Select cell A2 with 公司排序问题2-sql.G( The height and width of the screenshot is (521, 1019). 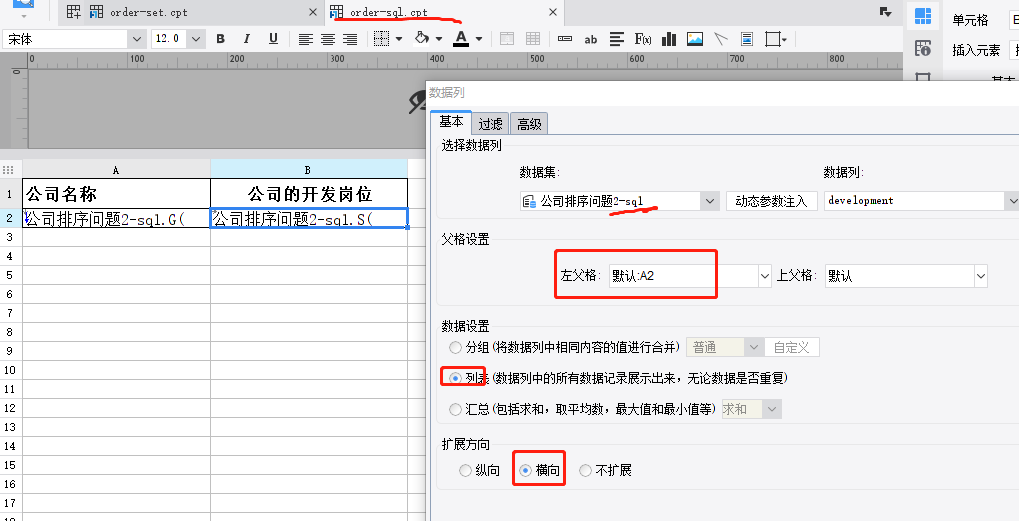point(116,218)
